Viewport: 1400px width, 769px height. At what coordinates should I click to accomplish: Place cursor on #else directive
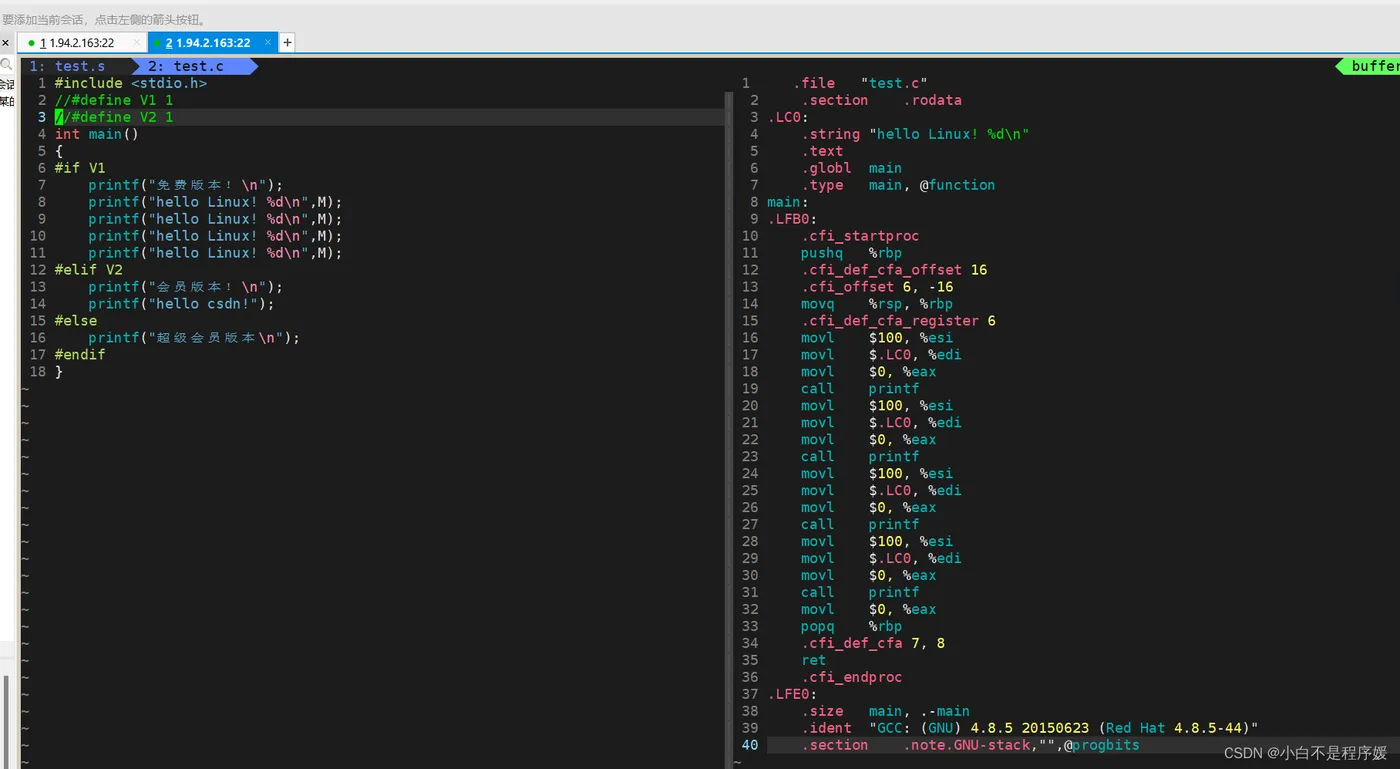[76, 321]
